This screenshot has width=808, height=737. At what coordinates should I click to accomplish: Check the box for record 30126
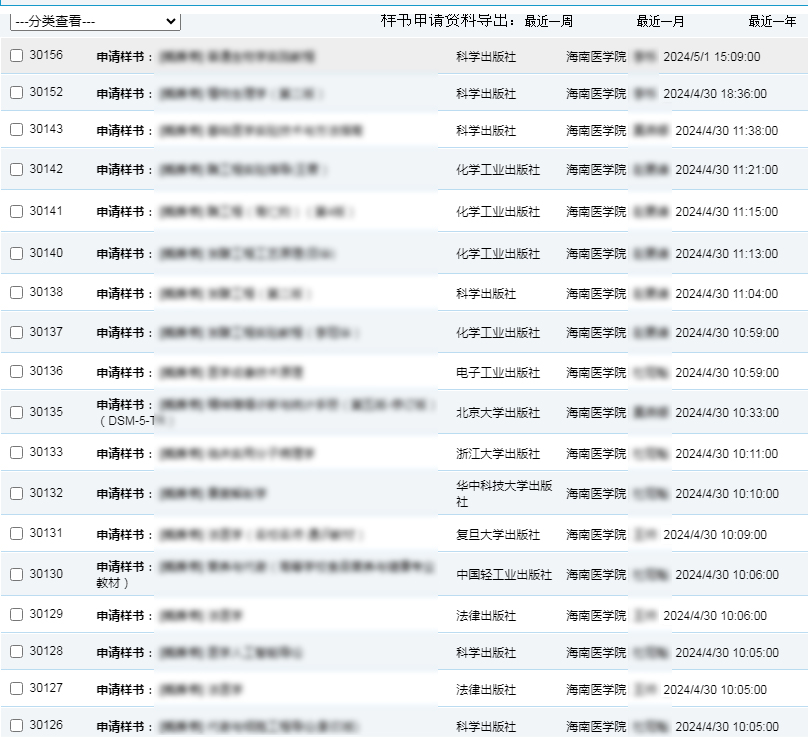click(16, 726)
